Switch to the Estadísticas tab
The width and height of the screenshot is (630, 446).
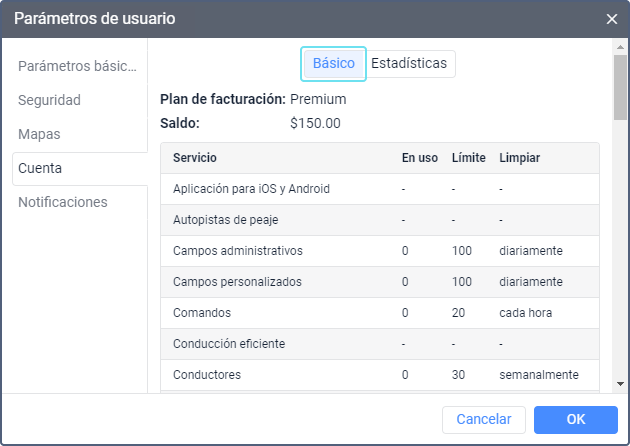(x=409, y=63)
